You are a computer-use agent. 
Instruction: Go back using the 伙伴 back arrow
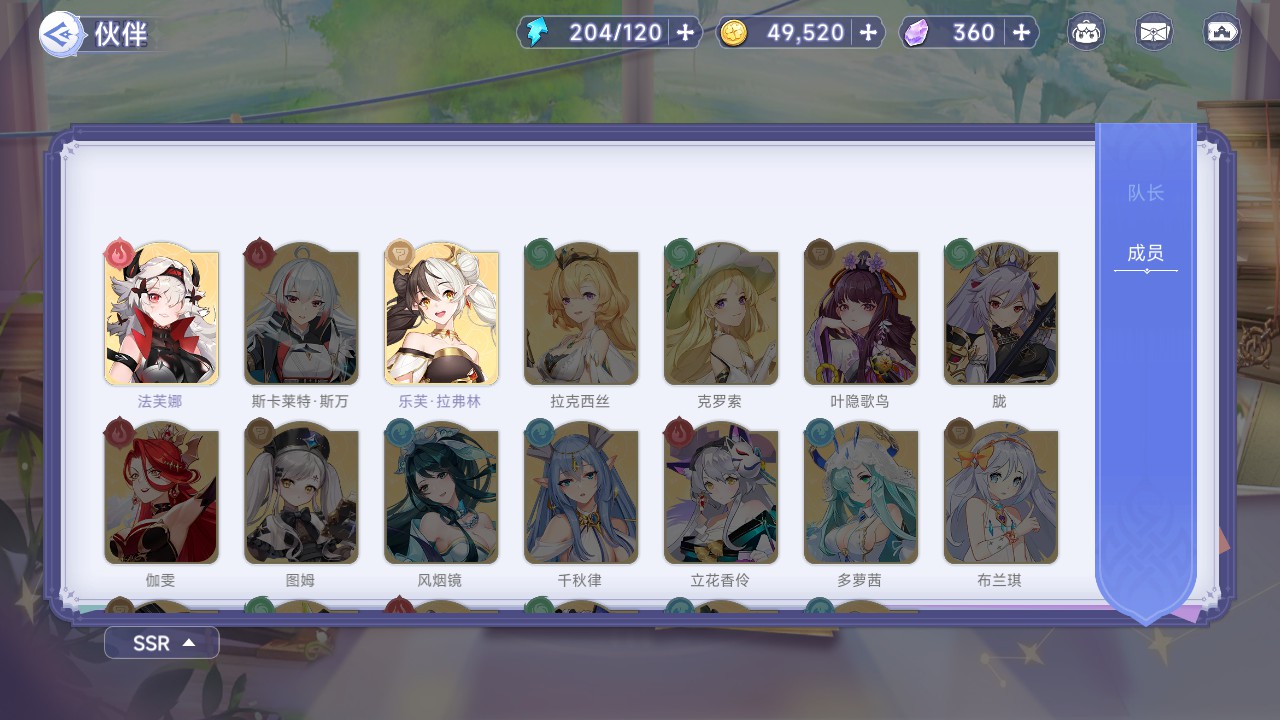(x=58, y=34)
